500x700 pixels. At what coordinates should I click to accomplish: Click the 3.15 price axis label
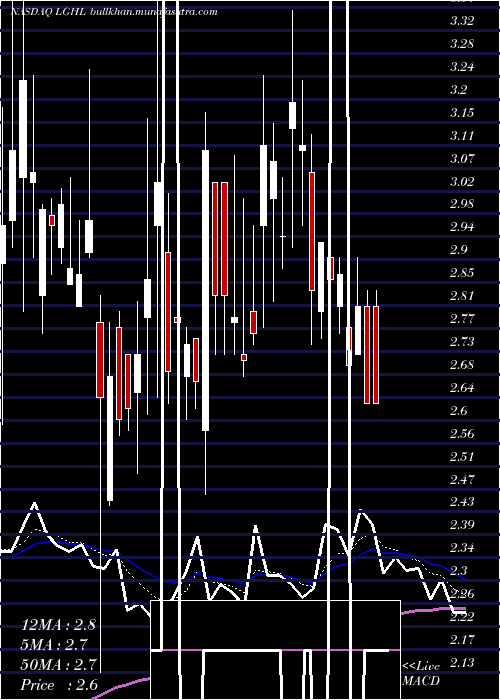click(462, 112)
